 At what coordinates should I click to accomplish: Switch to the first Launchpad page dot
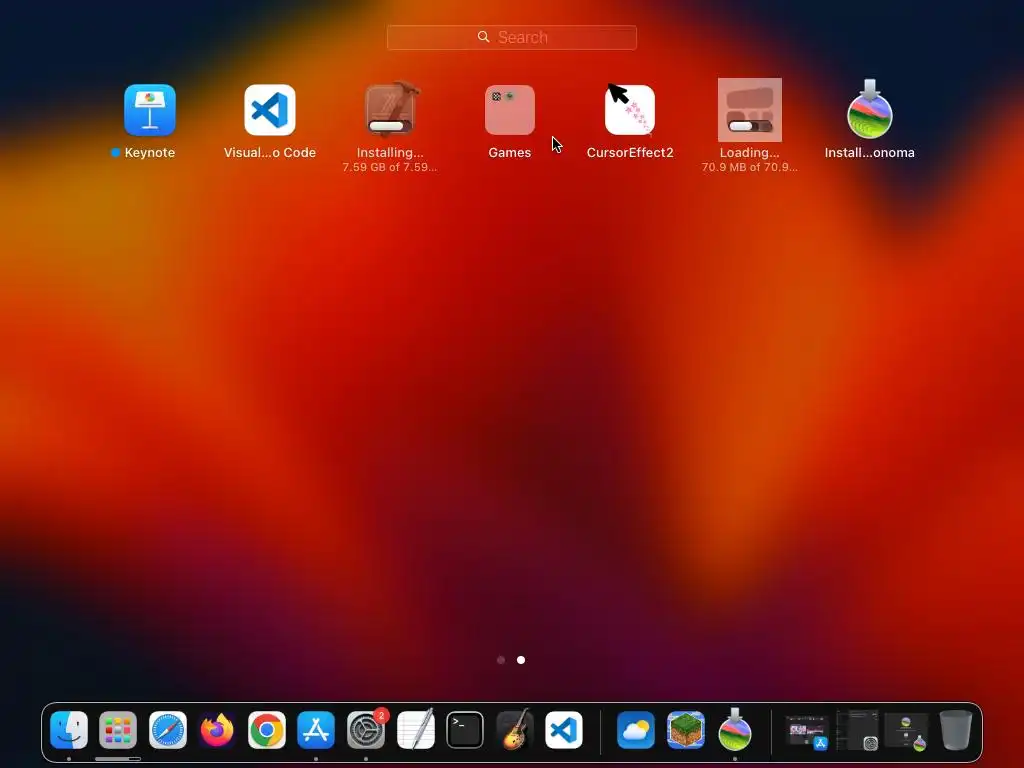click(501, 660)
